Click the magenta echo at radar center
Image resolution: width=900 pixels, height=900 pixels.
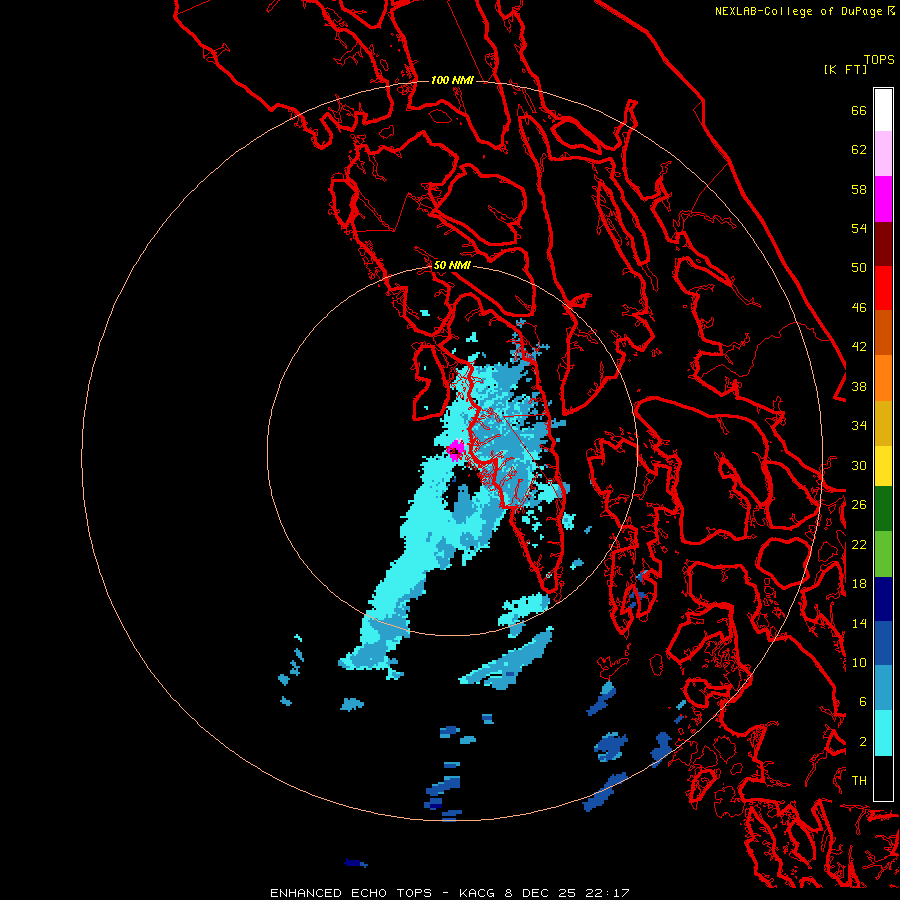click(x=456, y=449)
